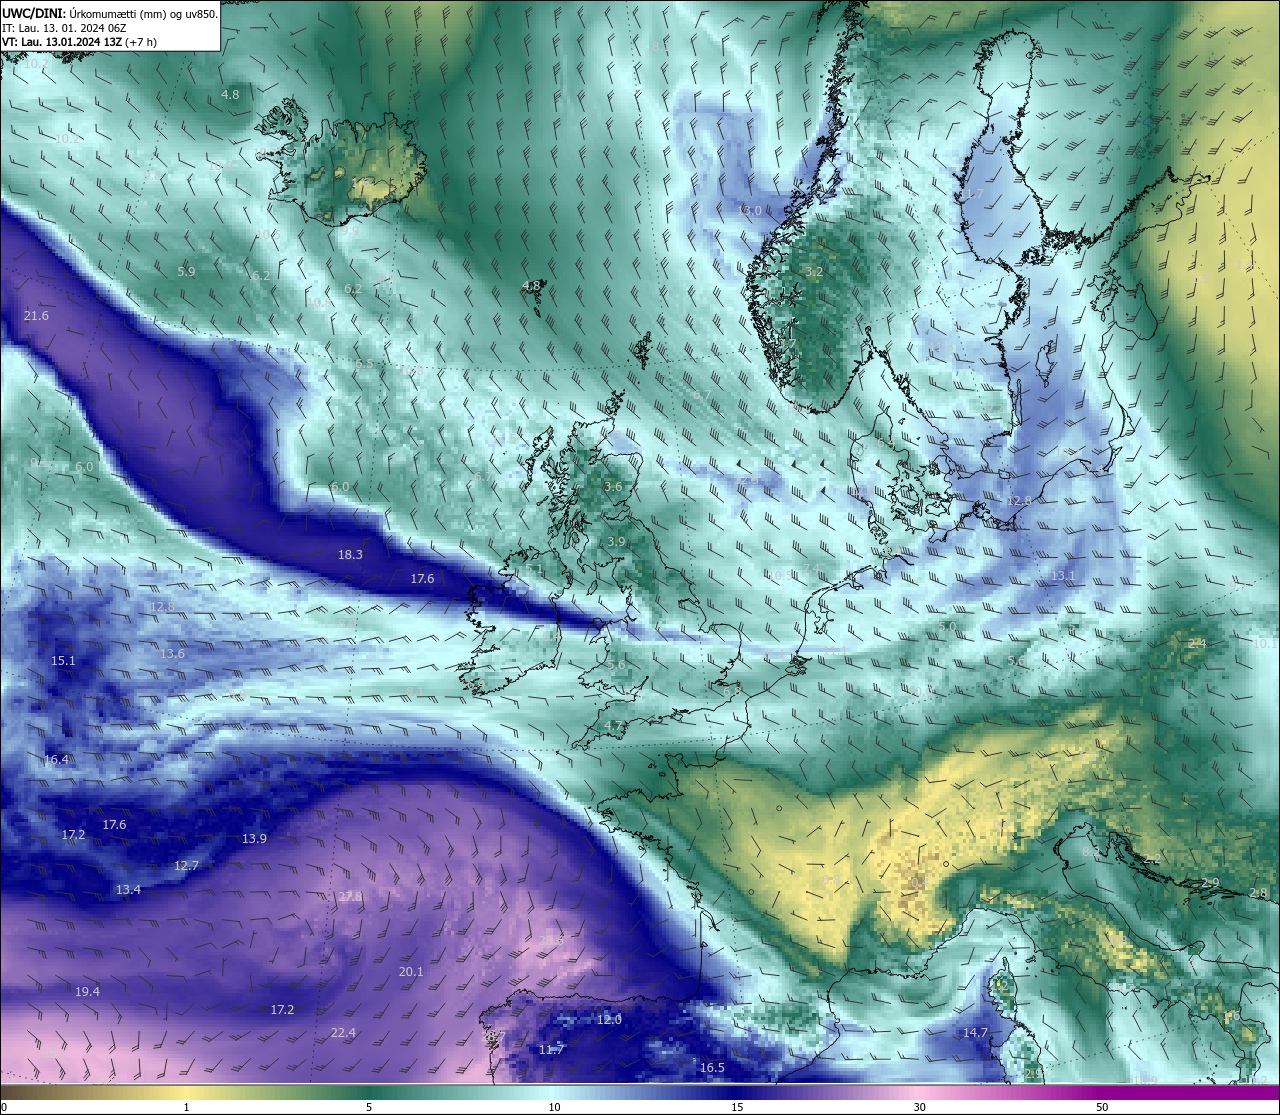Click the 4.7 value label
The width and height of the screenshot is (1280, 1115).
(614, 726)
